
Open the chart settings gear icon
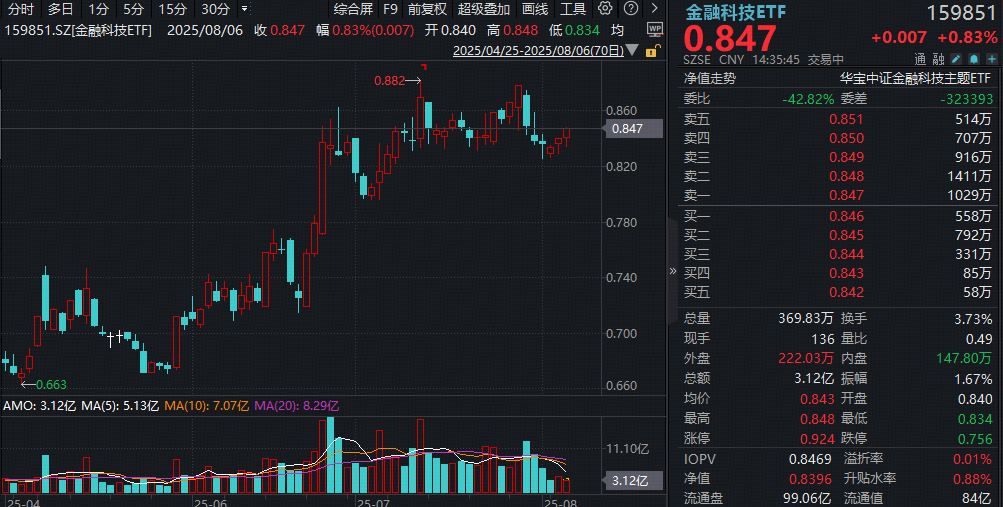coord(604,8)
